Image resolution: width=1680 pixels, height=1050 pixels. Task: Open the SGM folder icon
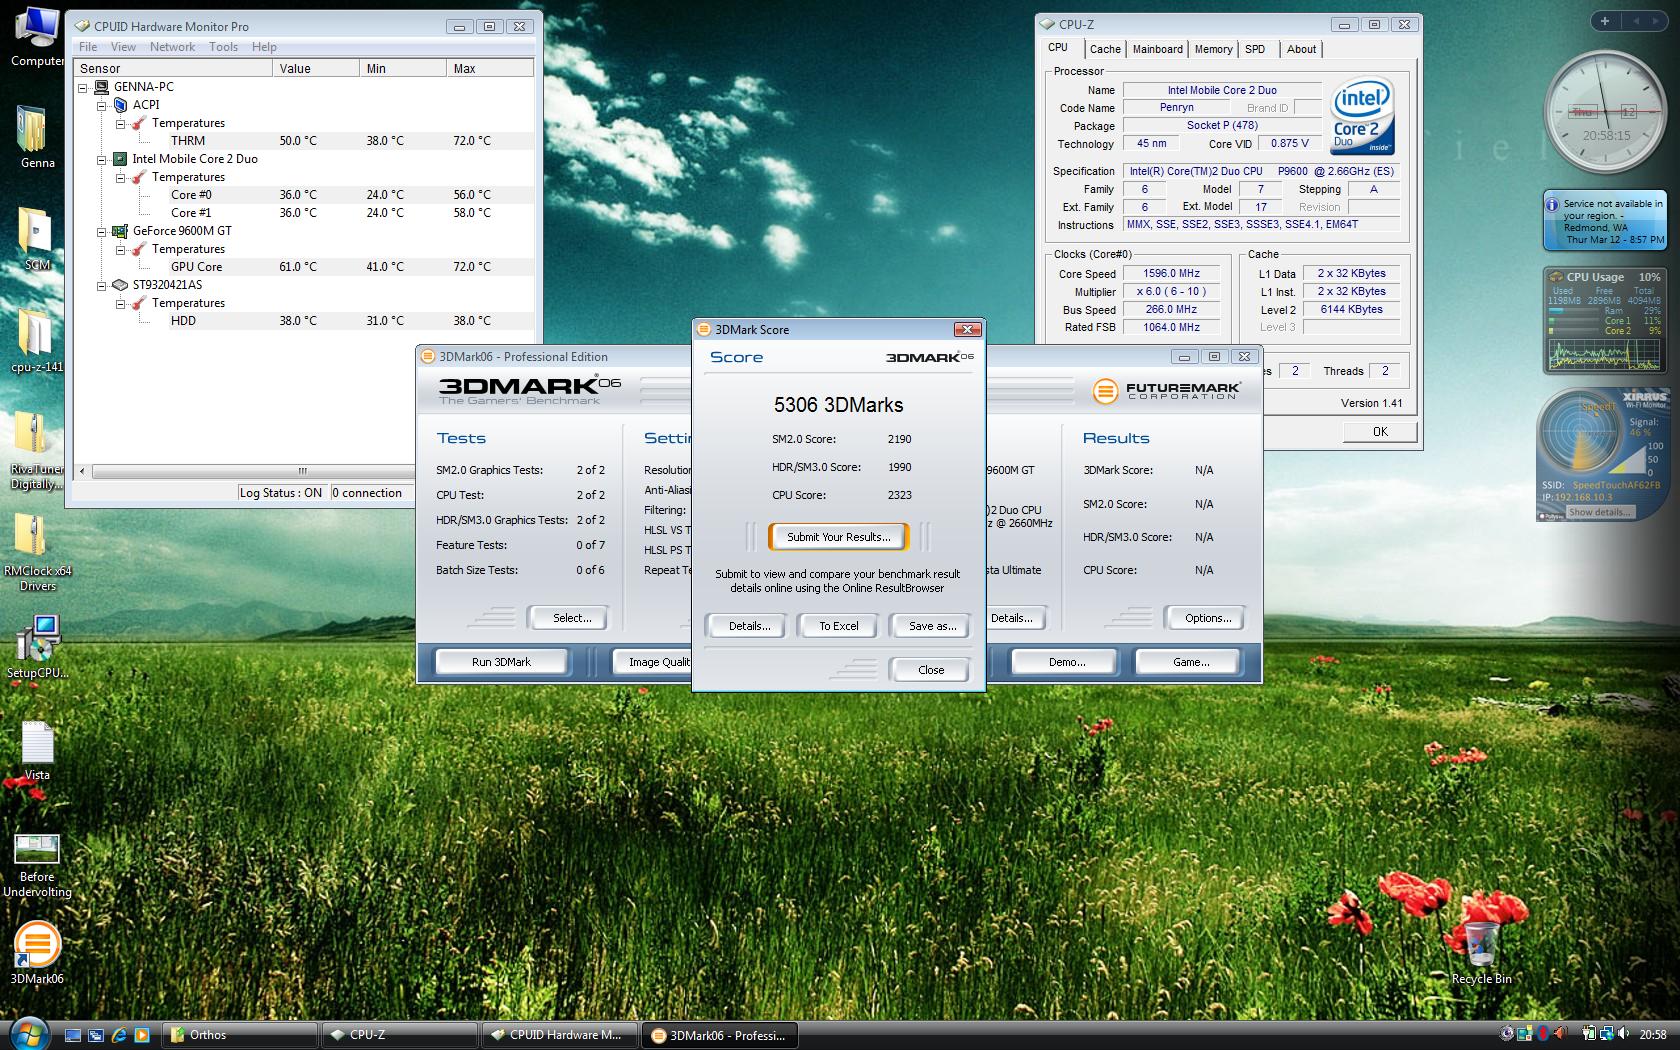click(x=37, y=239)
